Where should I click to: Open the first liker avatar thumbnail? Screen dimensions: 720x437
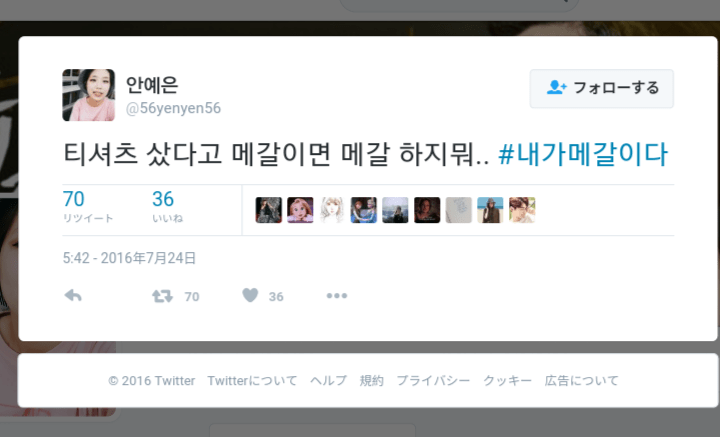(x=269, y=210)
